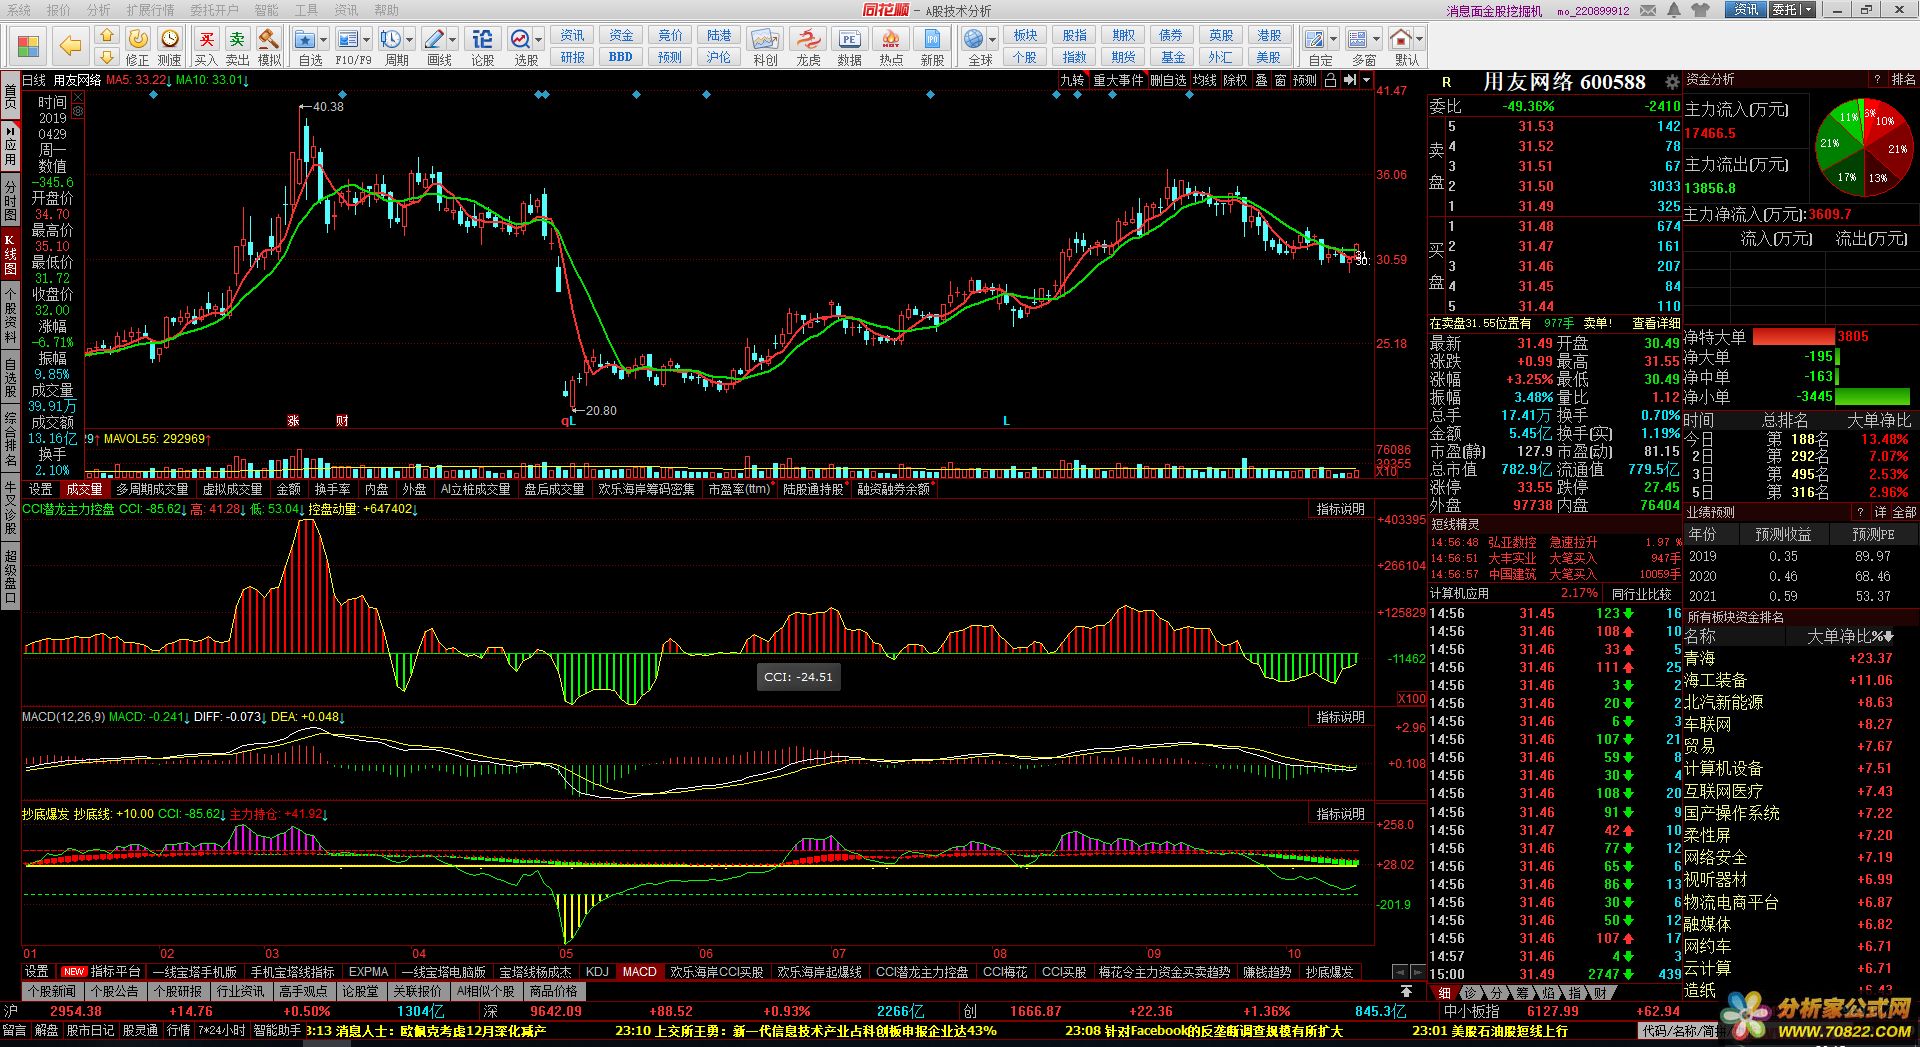Open the 自选 watchlist star folder icon
Image resolution: width=1920 pixels, height=1047 pixels.
coord(306,39)
